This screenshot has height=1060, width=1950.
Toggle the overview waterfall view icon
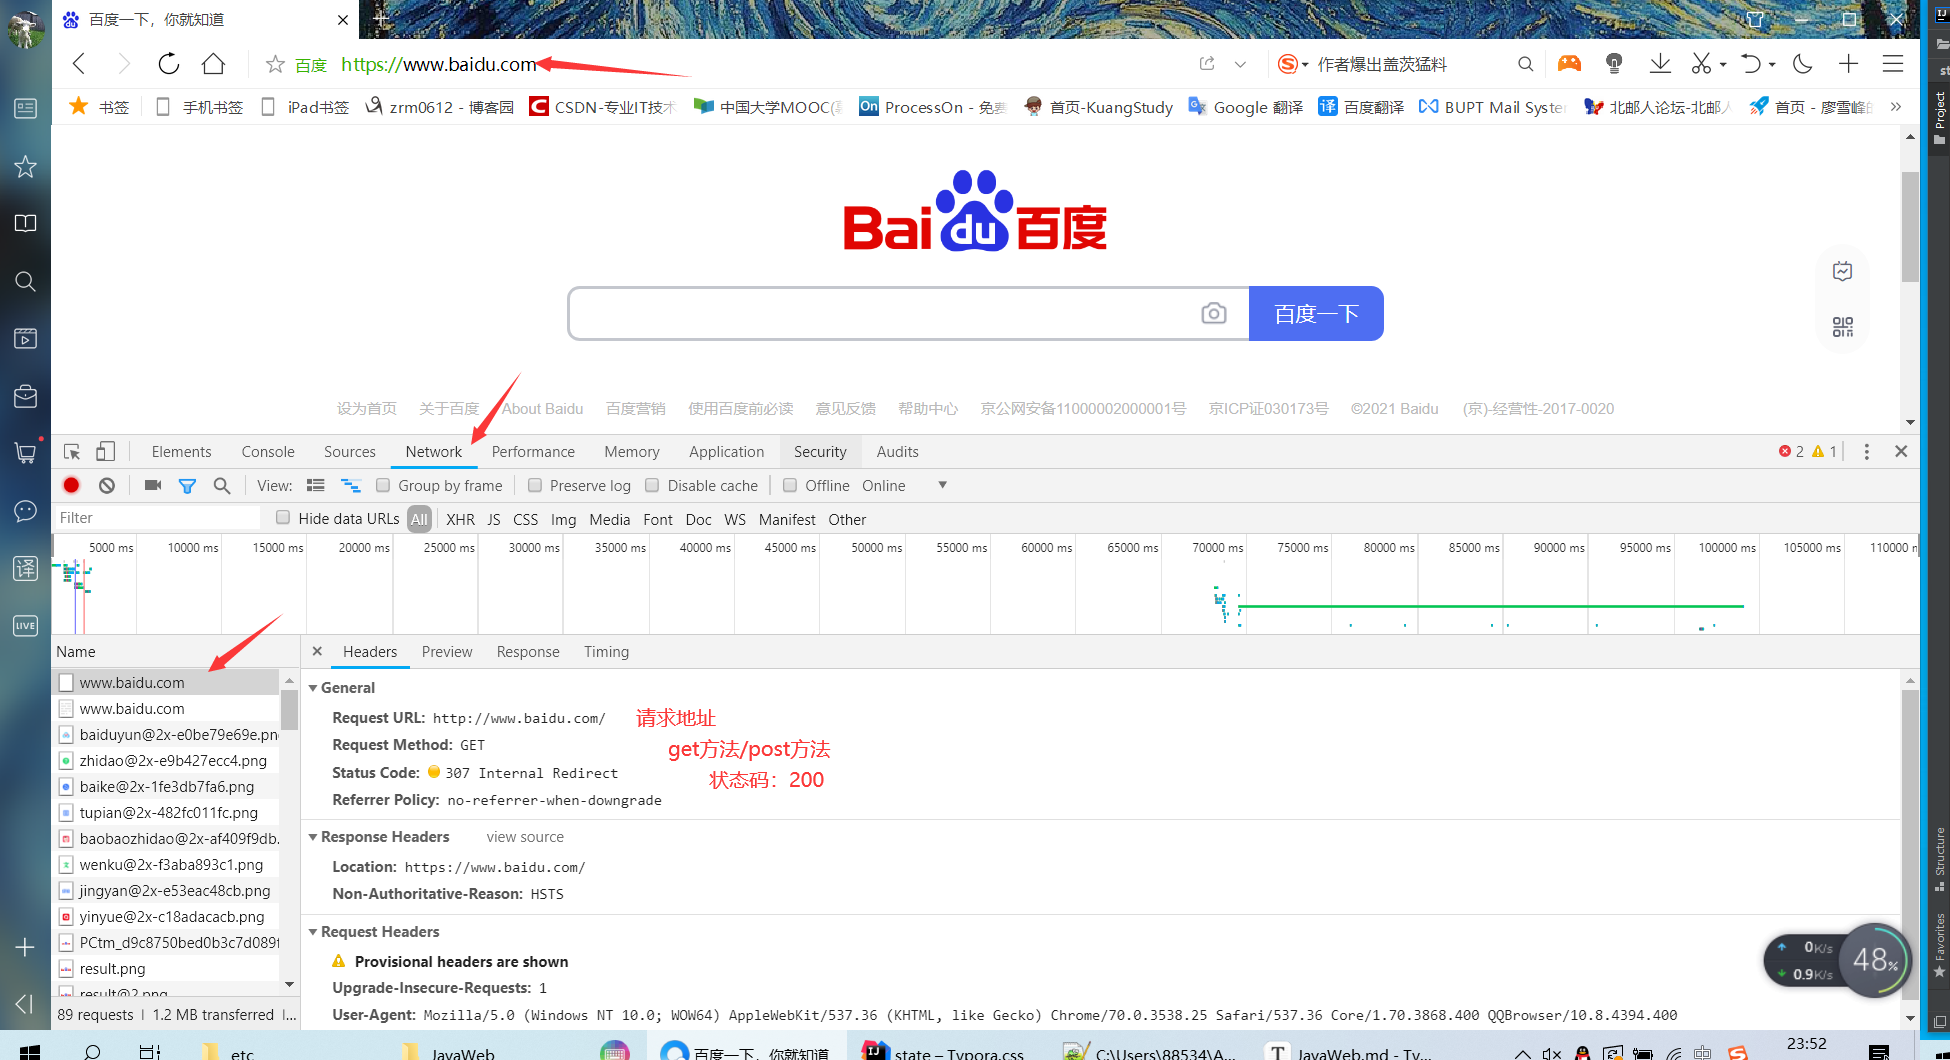350,485
